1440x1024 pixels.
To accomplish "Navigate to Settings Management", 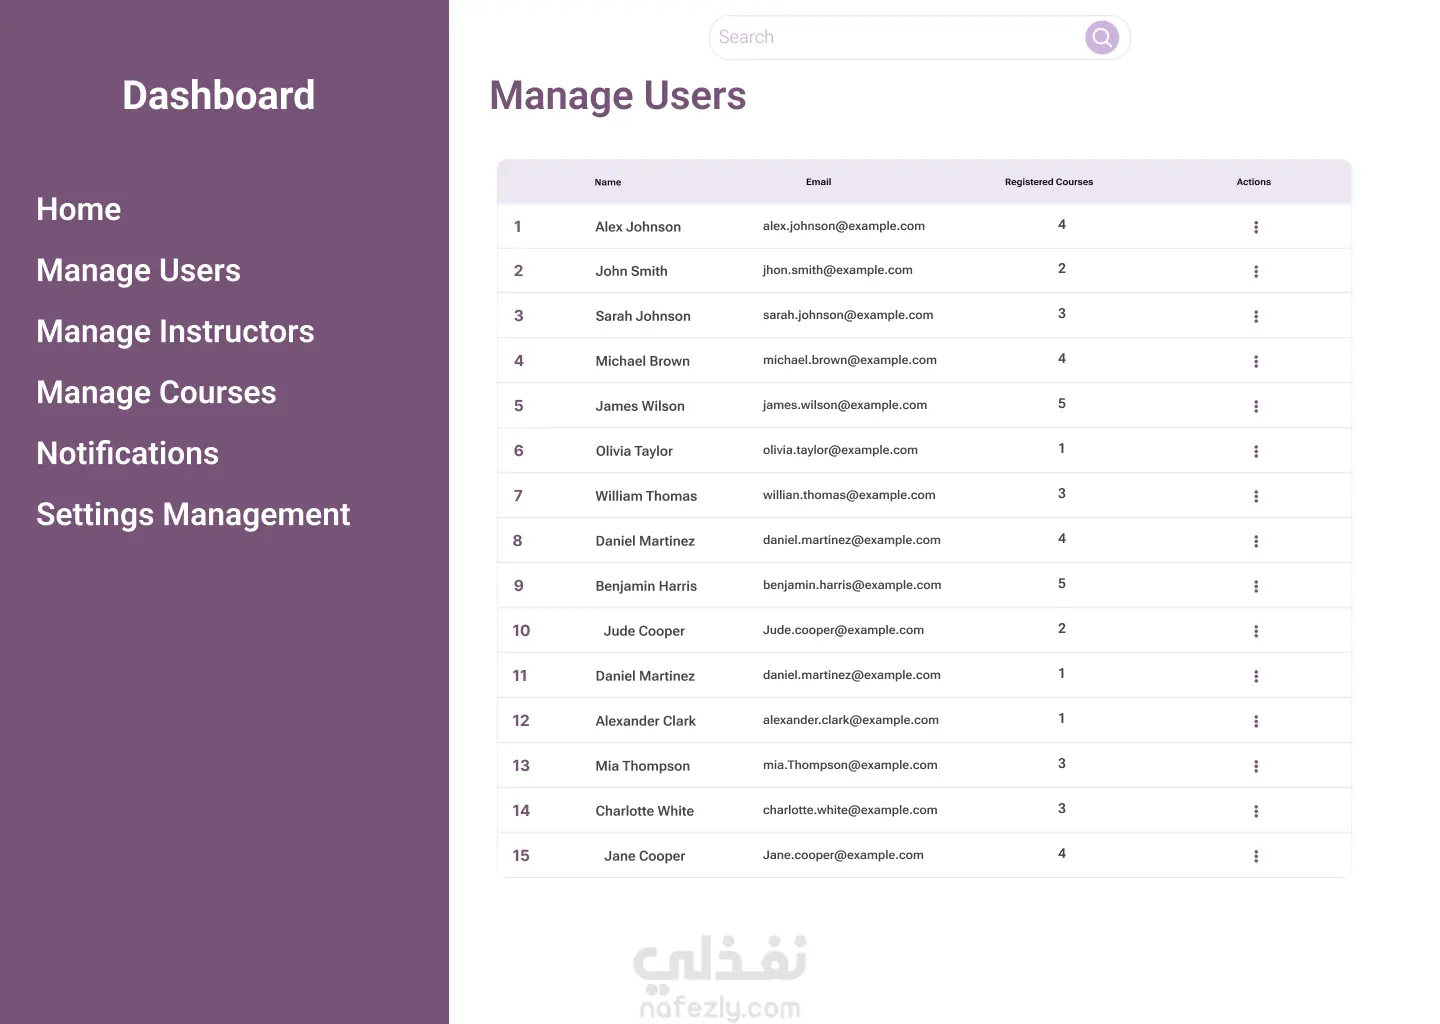I will click(x=193, y=514).
